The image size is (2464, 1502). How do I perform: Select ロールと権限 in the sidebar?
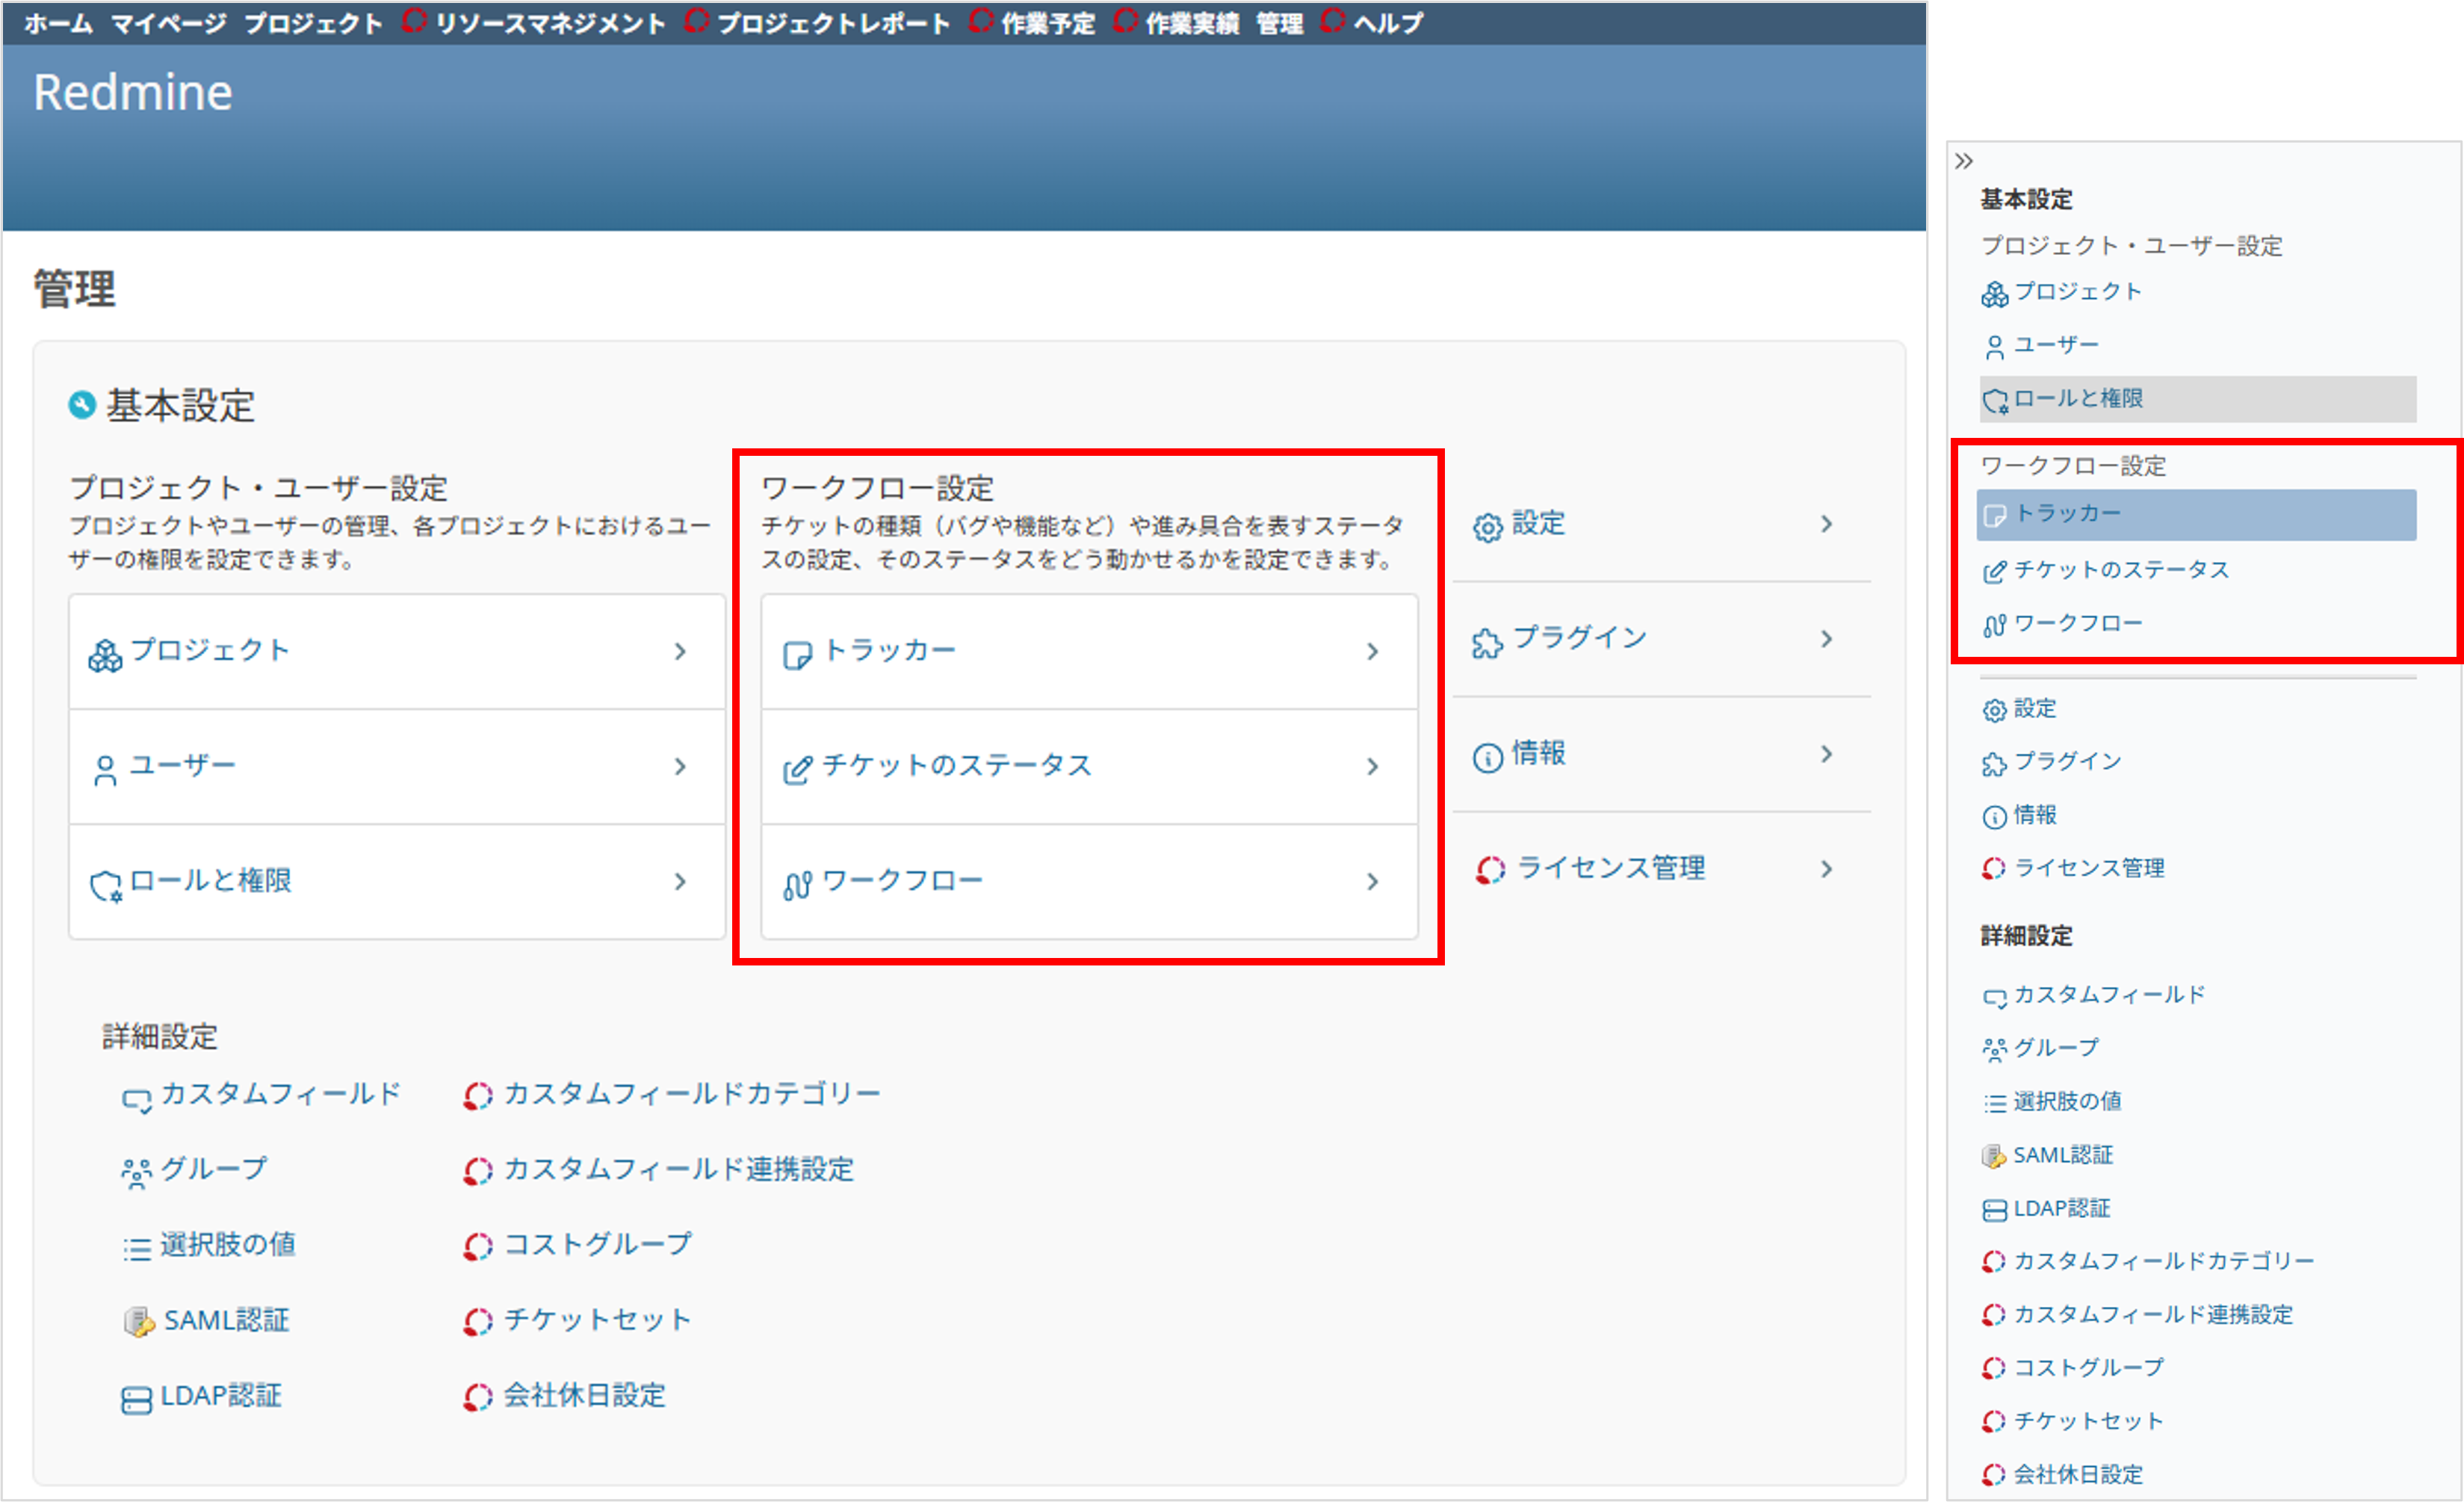[x=2197, y=399]
